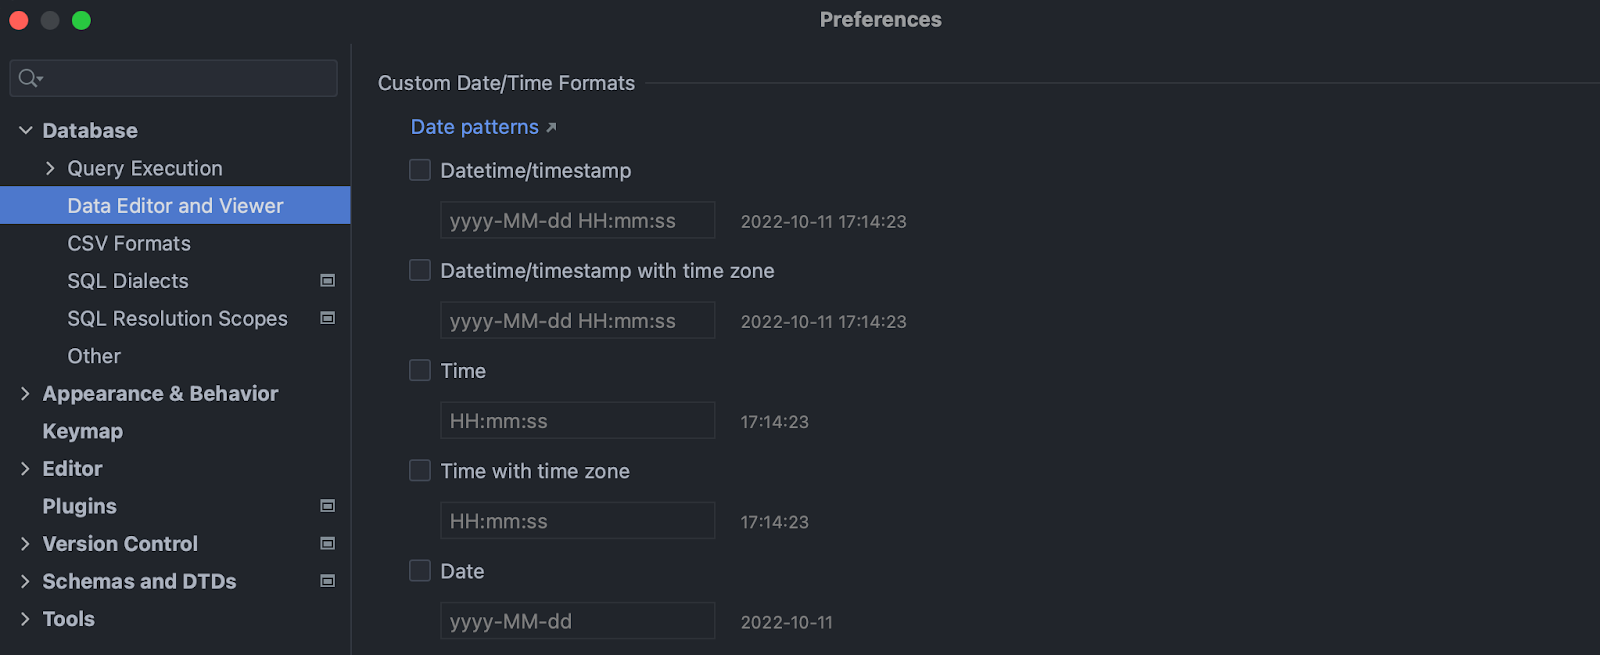The width and height of the screenshot is (1600, 655).
Task: Click project-level icon beside Schemas and DTDs
Action: (327, 581)
